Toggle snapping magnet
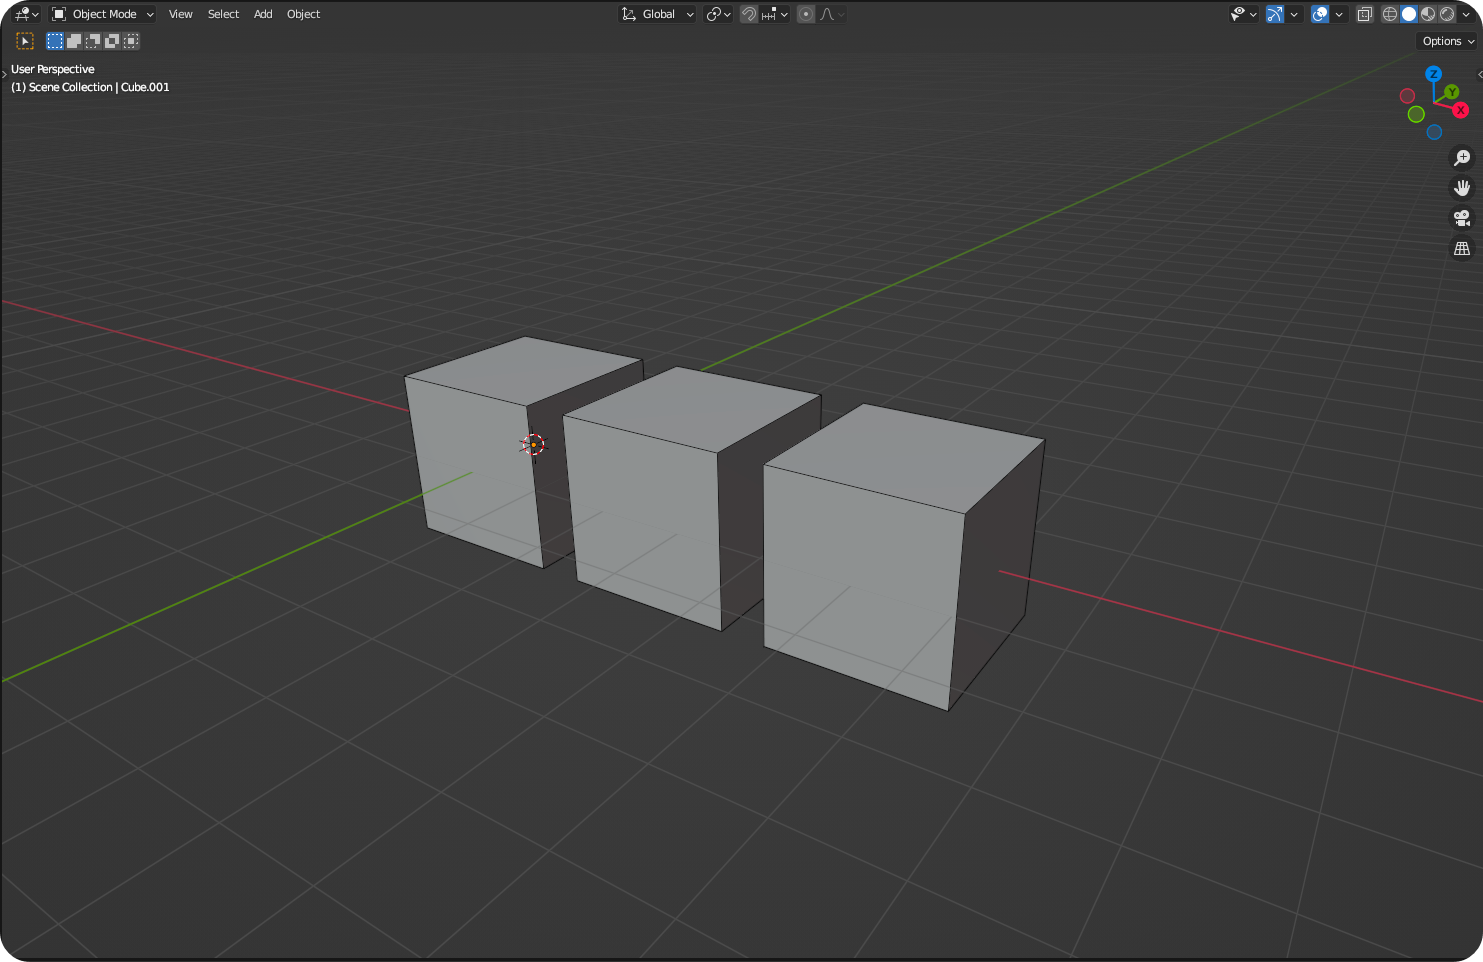This screenshot has width=1483, height=962. coord(748,14)
